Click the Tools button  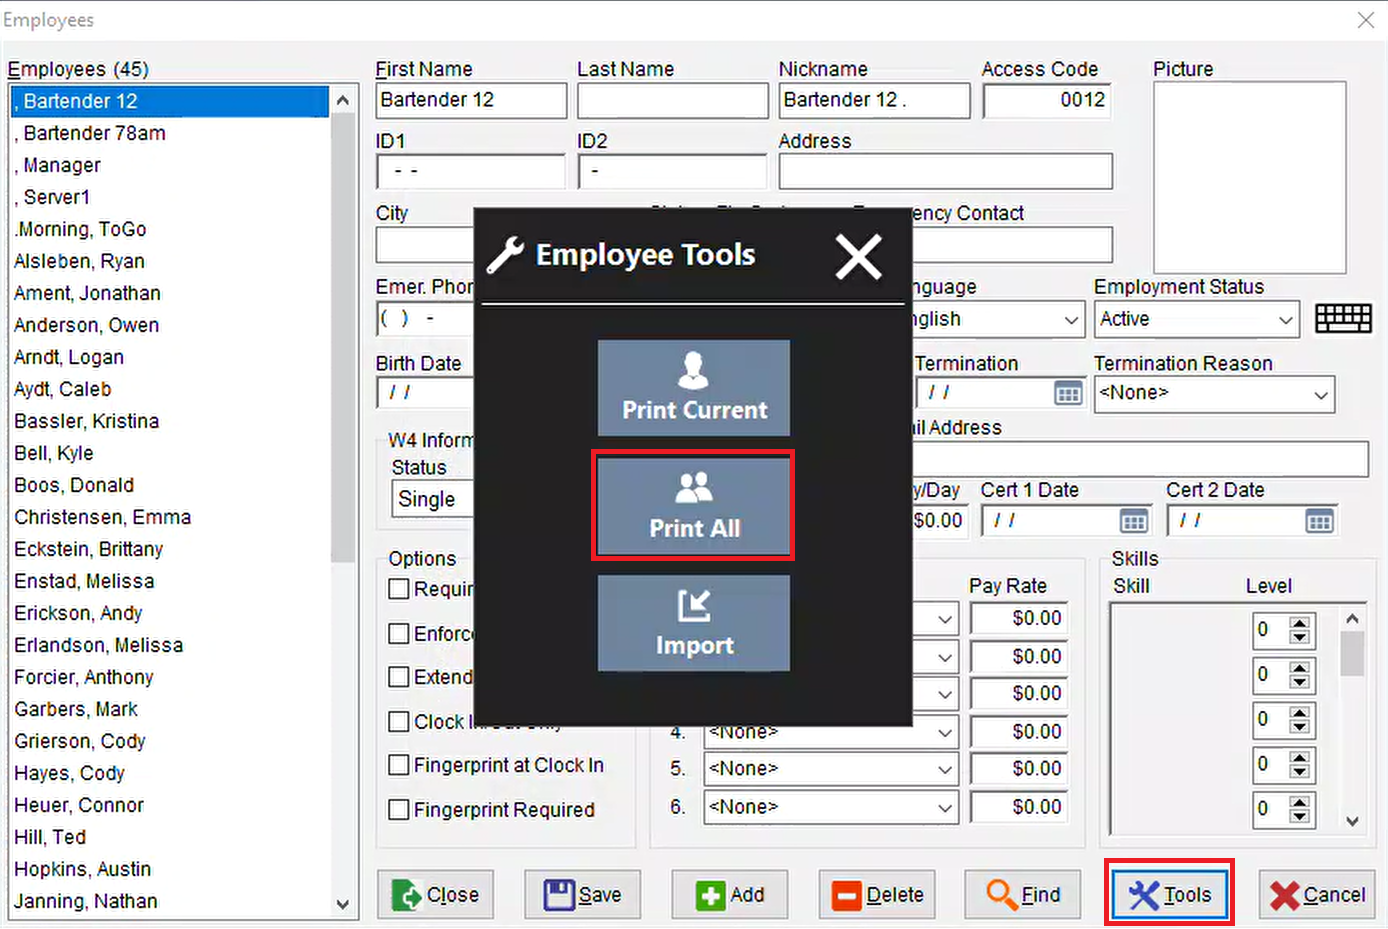[1169, 894]
